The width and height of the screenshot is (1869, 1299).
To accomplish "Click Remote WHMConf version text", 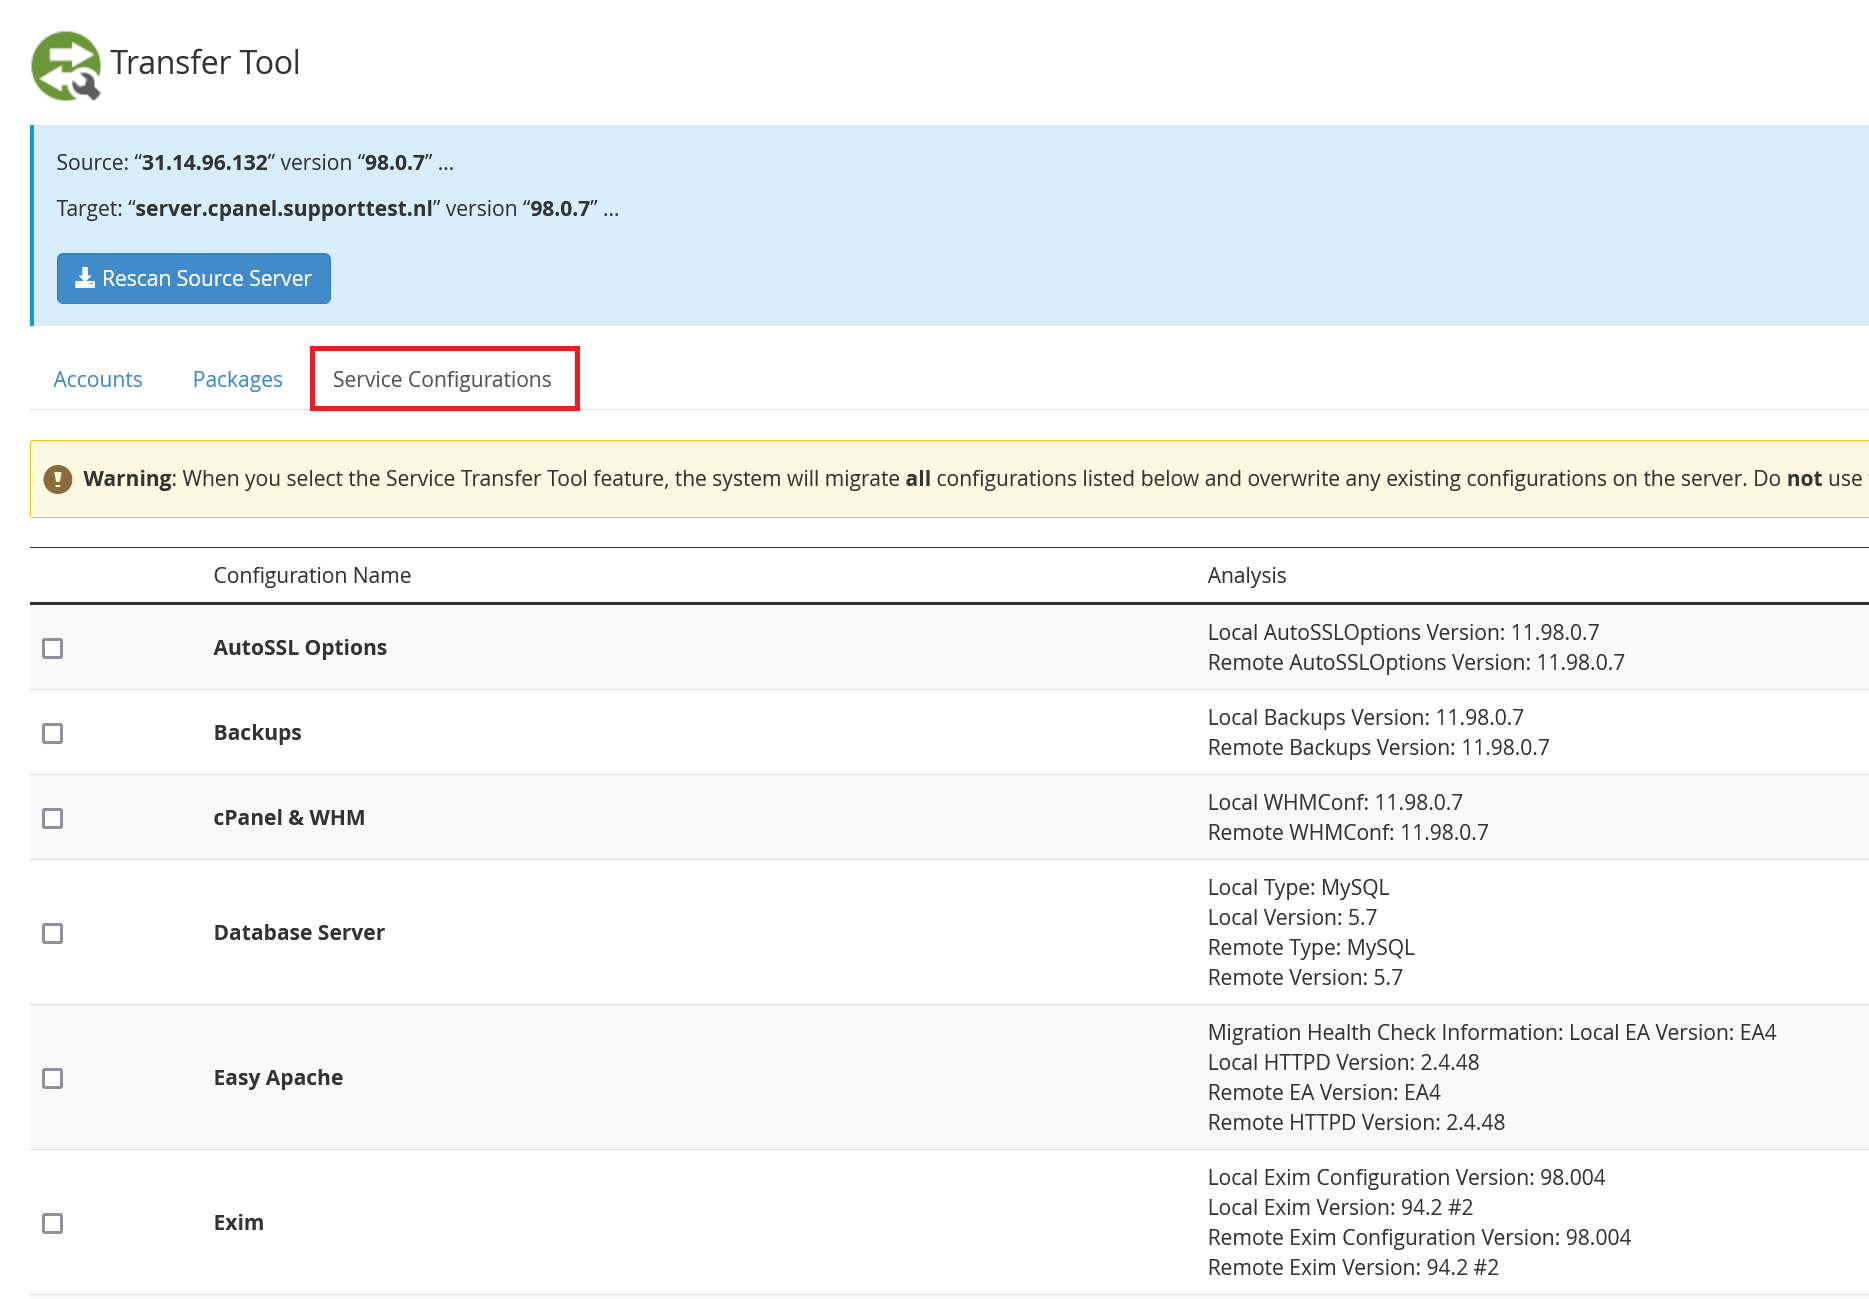I will (1348, 833).
